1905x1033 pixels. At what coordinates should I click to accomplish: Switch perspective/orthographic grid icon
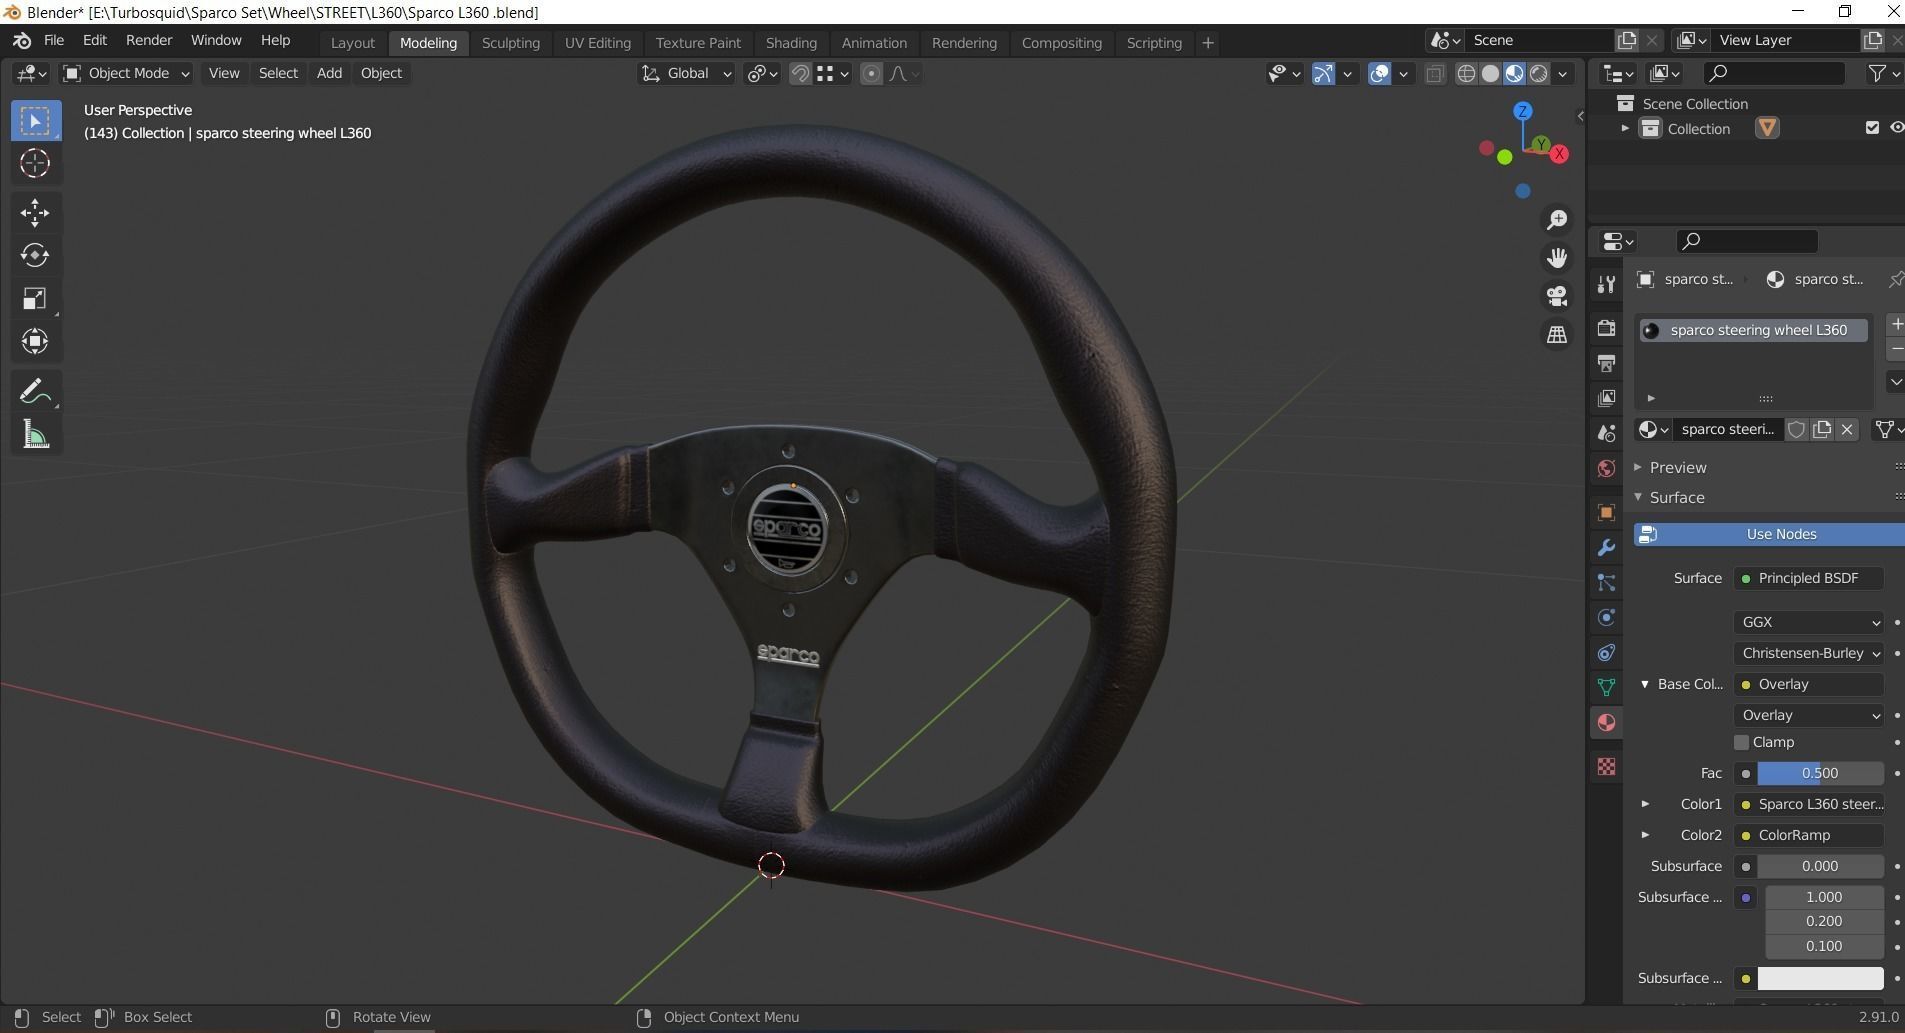pyautogui.click(x=1557, y=335)
